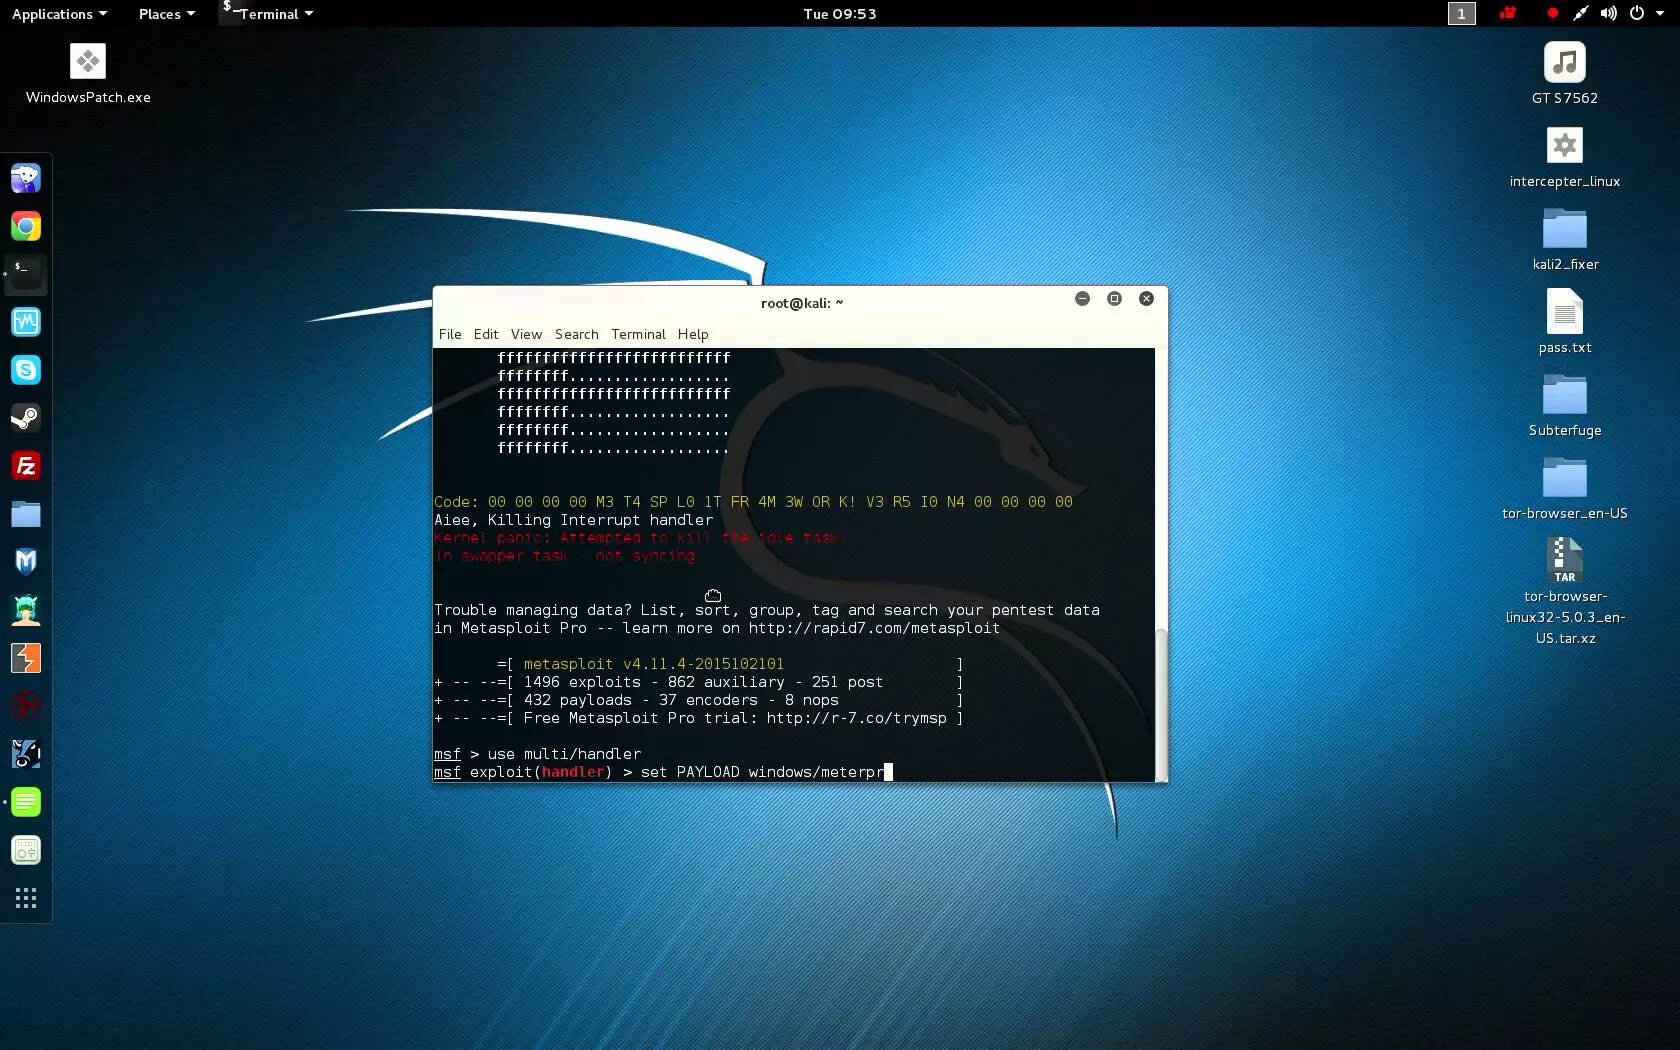Click the '432 payloads' stats line
Image resolution: width=1680 pixels, height=1050 pixels.
coord(699,700)
